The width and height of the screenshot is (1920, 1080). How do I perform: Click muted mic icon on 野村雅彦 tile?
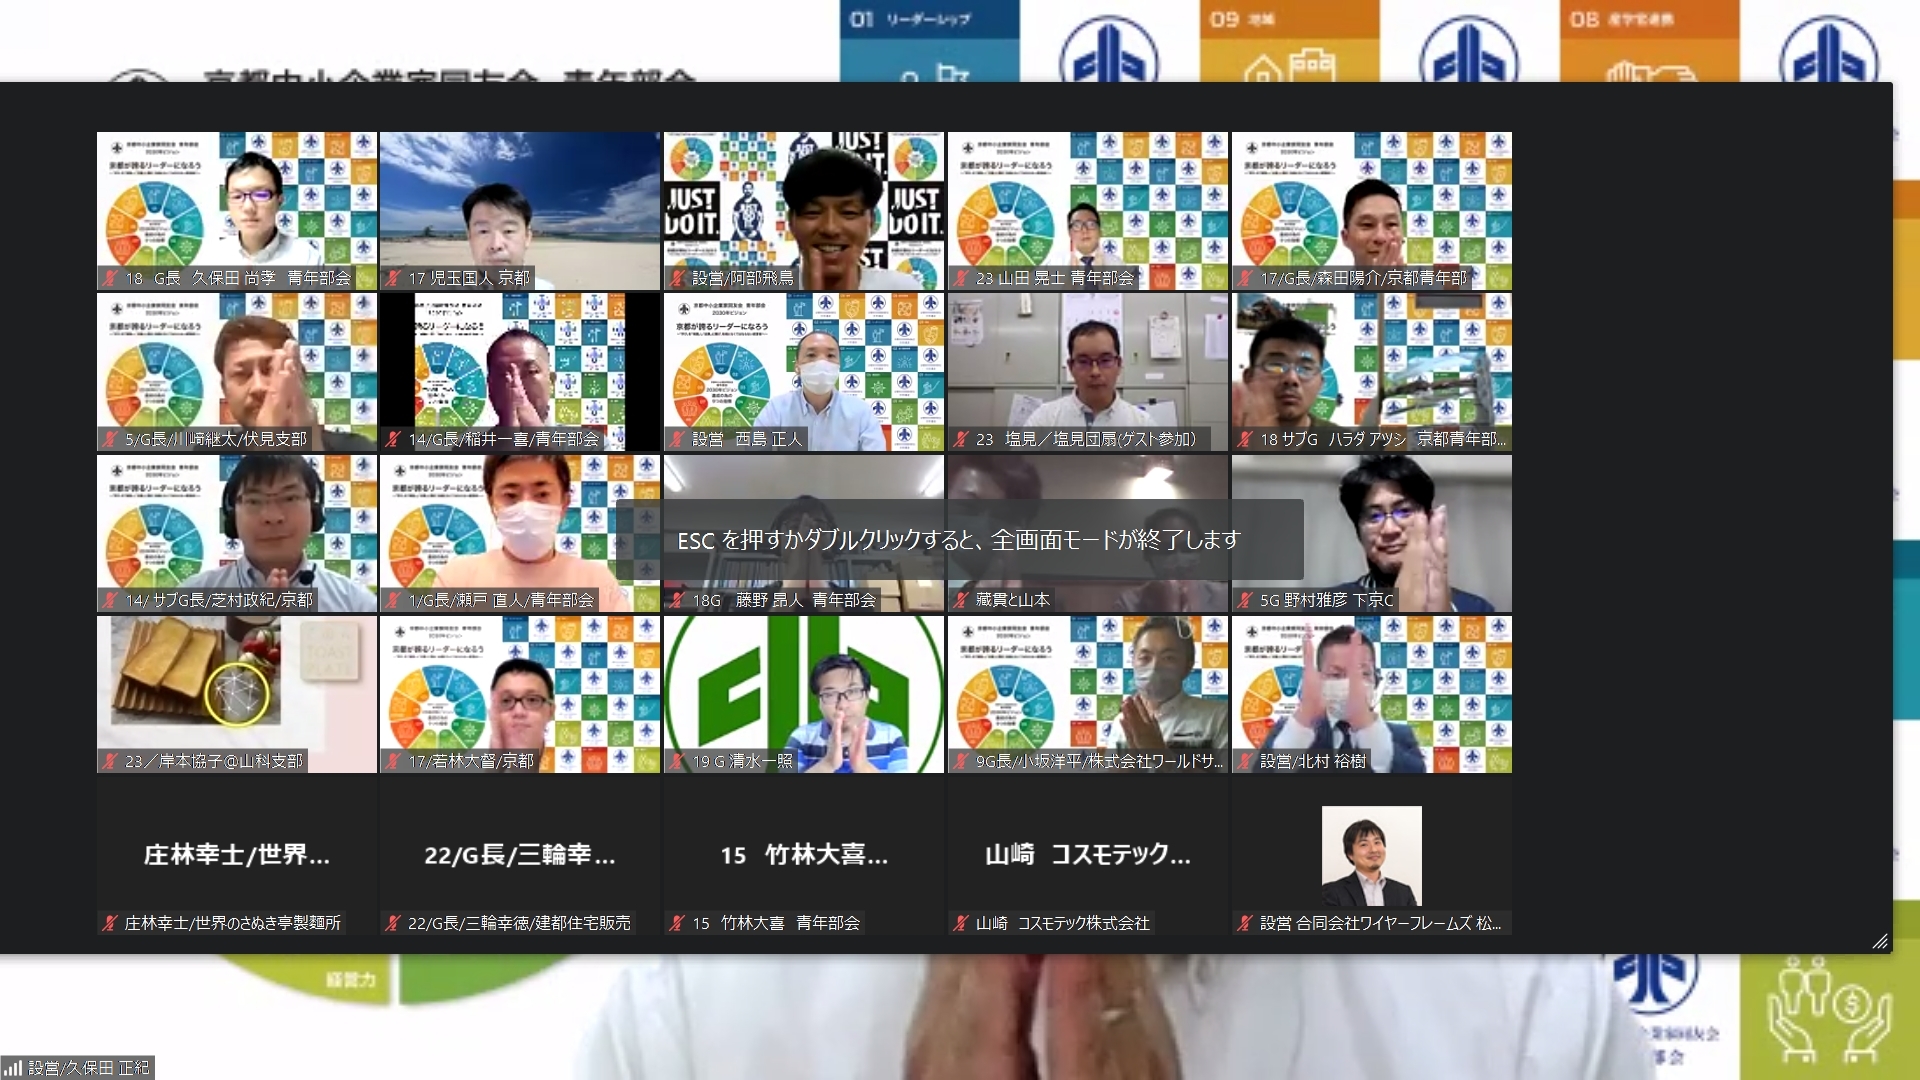pyautogui.click(x=1245, y=600)
